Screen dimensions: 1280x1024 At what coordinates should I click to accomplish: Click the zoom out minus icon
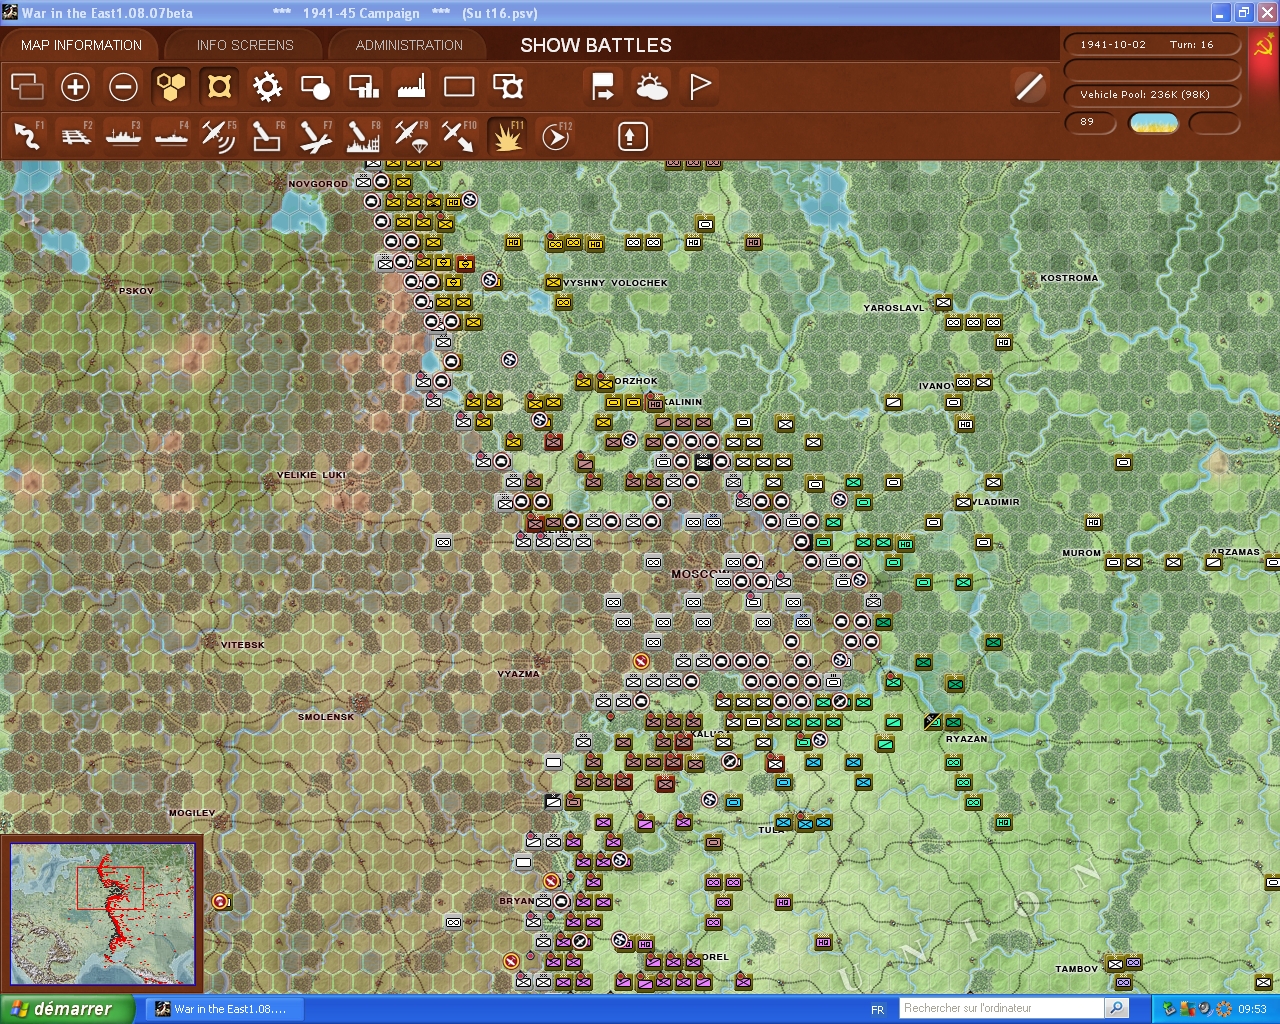click(123, 87)
